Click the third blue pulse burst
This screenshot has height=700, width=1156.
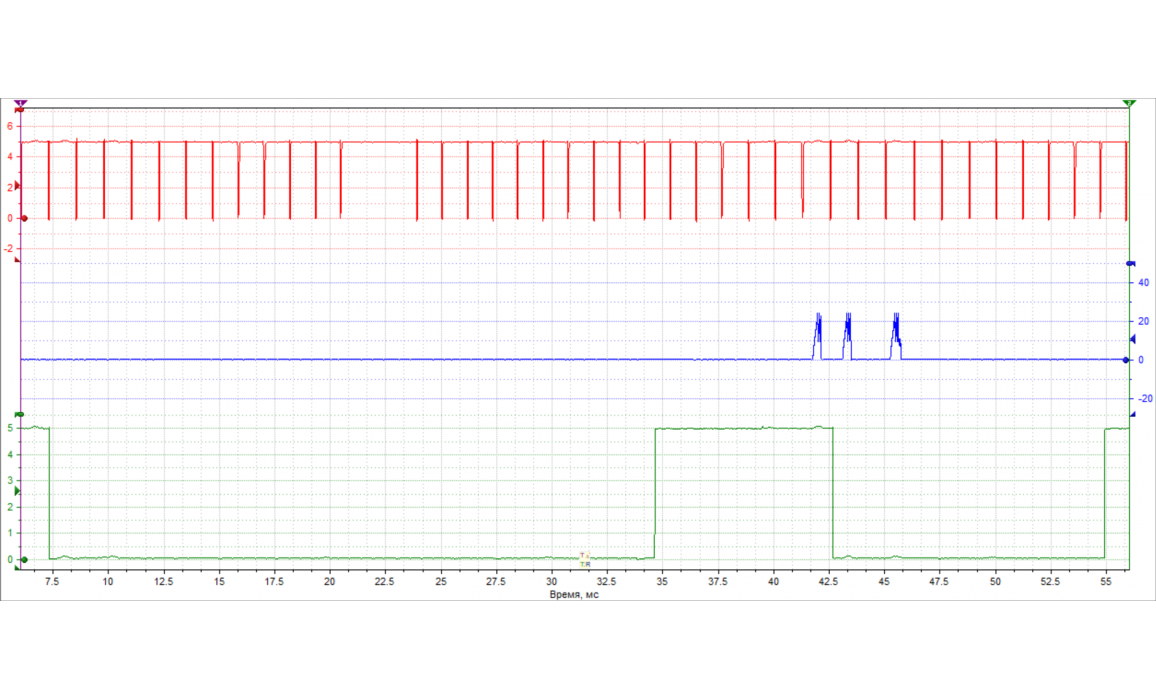[x=896, y=336]
